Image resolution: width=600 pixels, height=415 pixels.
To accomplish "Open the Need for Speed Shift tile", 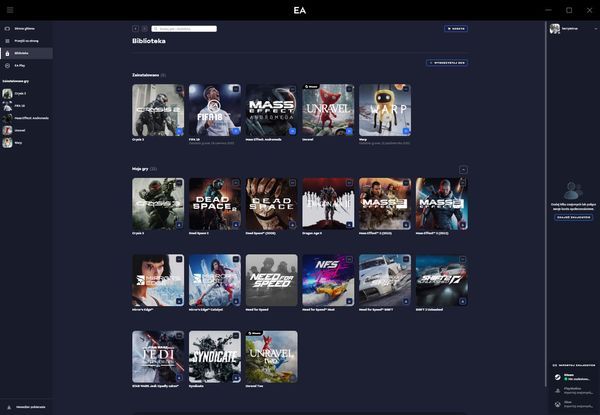I will (x=385, y=280).
